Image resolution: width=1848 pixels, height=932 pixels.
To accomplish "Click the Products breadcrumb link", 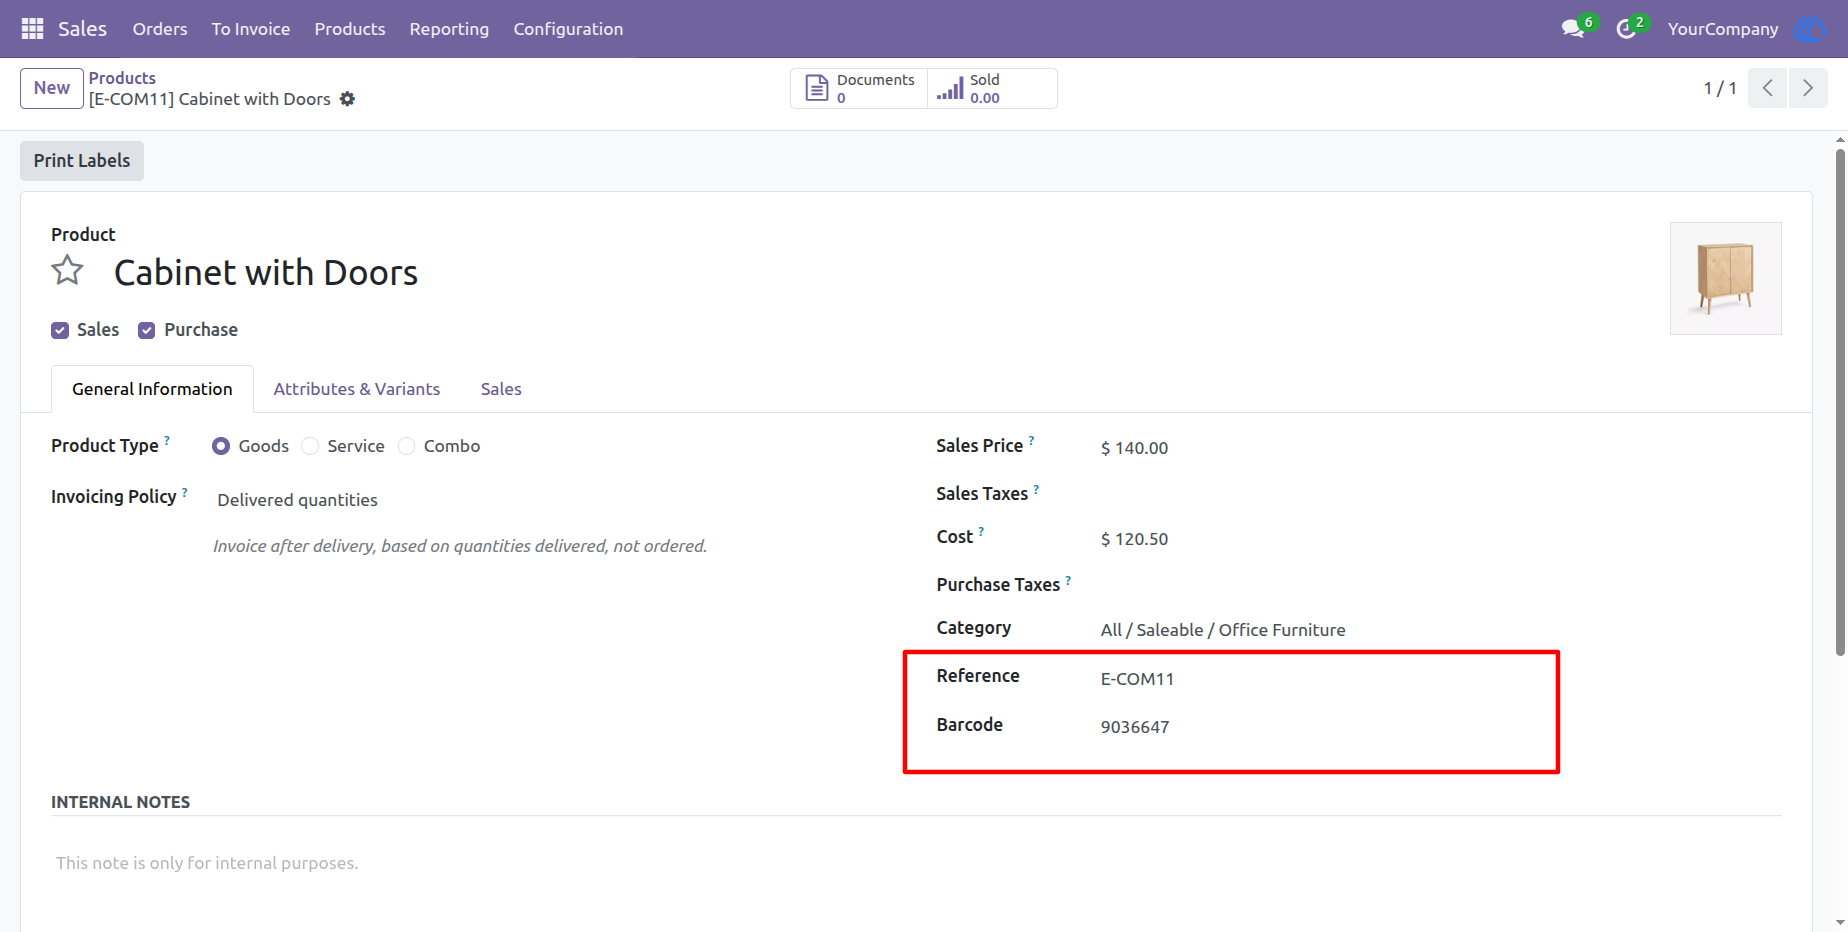I will [x=122, y=78].
